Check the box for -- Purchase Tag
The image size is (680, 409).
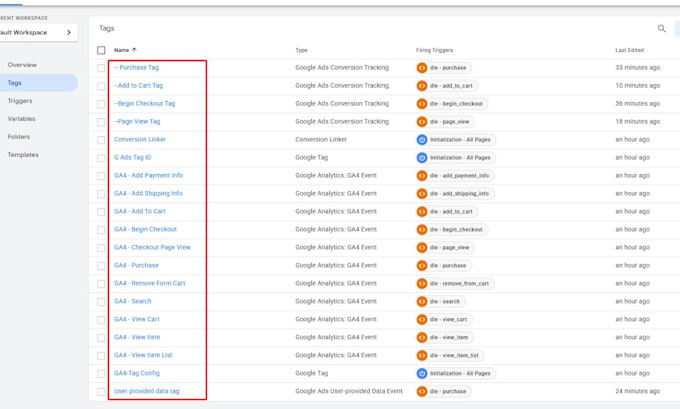tap(101, 68)
